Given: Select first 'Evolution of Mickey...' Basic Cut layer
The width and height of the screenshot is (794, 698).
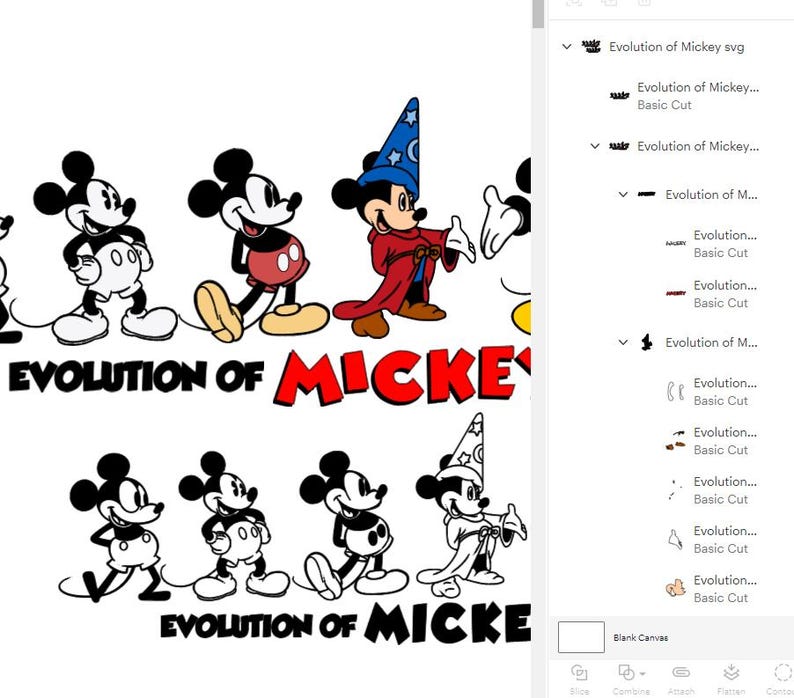Looking at the screenshot, I should [x=685, y=96].
